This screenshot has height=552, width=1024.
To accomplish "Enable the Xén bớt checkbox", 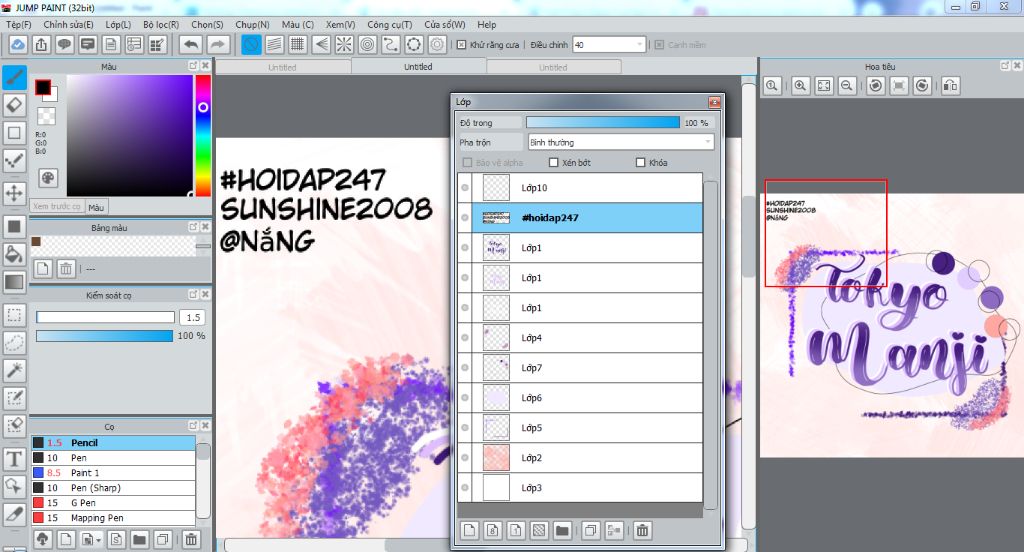I will point(554,163).
